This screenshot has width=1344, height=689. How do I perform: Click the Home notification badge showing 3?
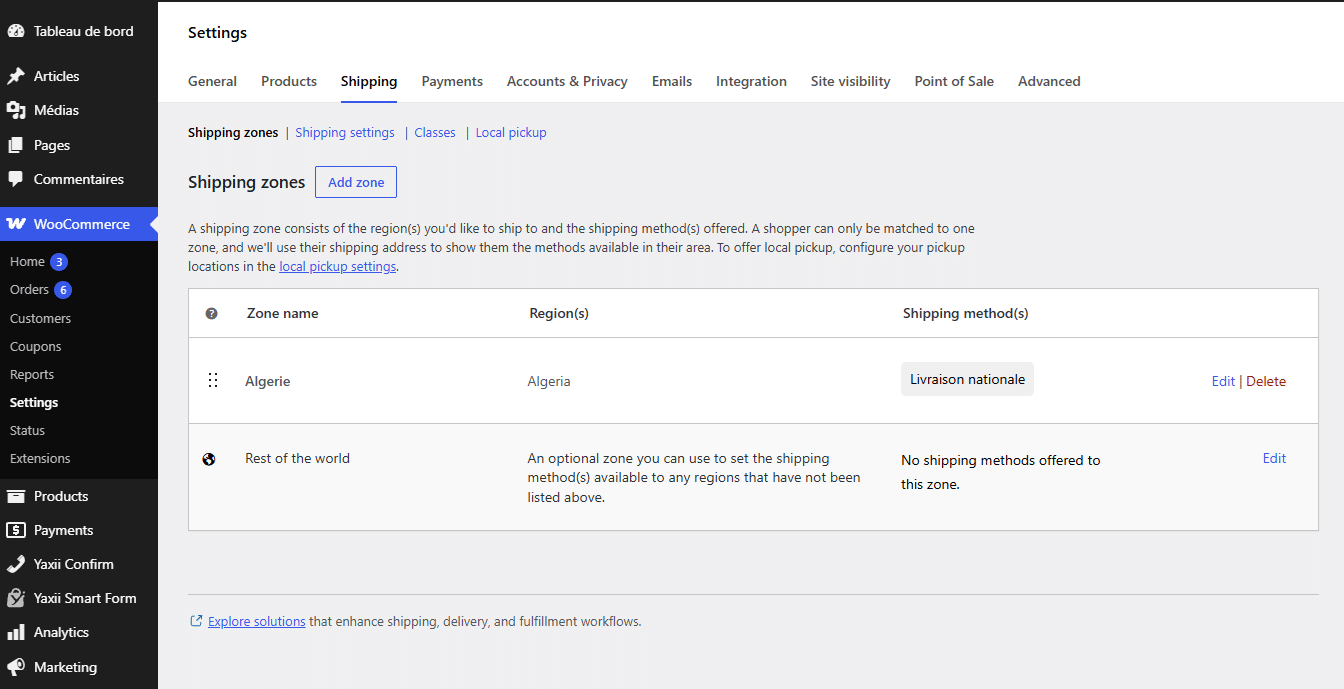click(x=59, y=262)
